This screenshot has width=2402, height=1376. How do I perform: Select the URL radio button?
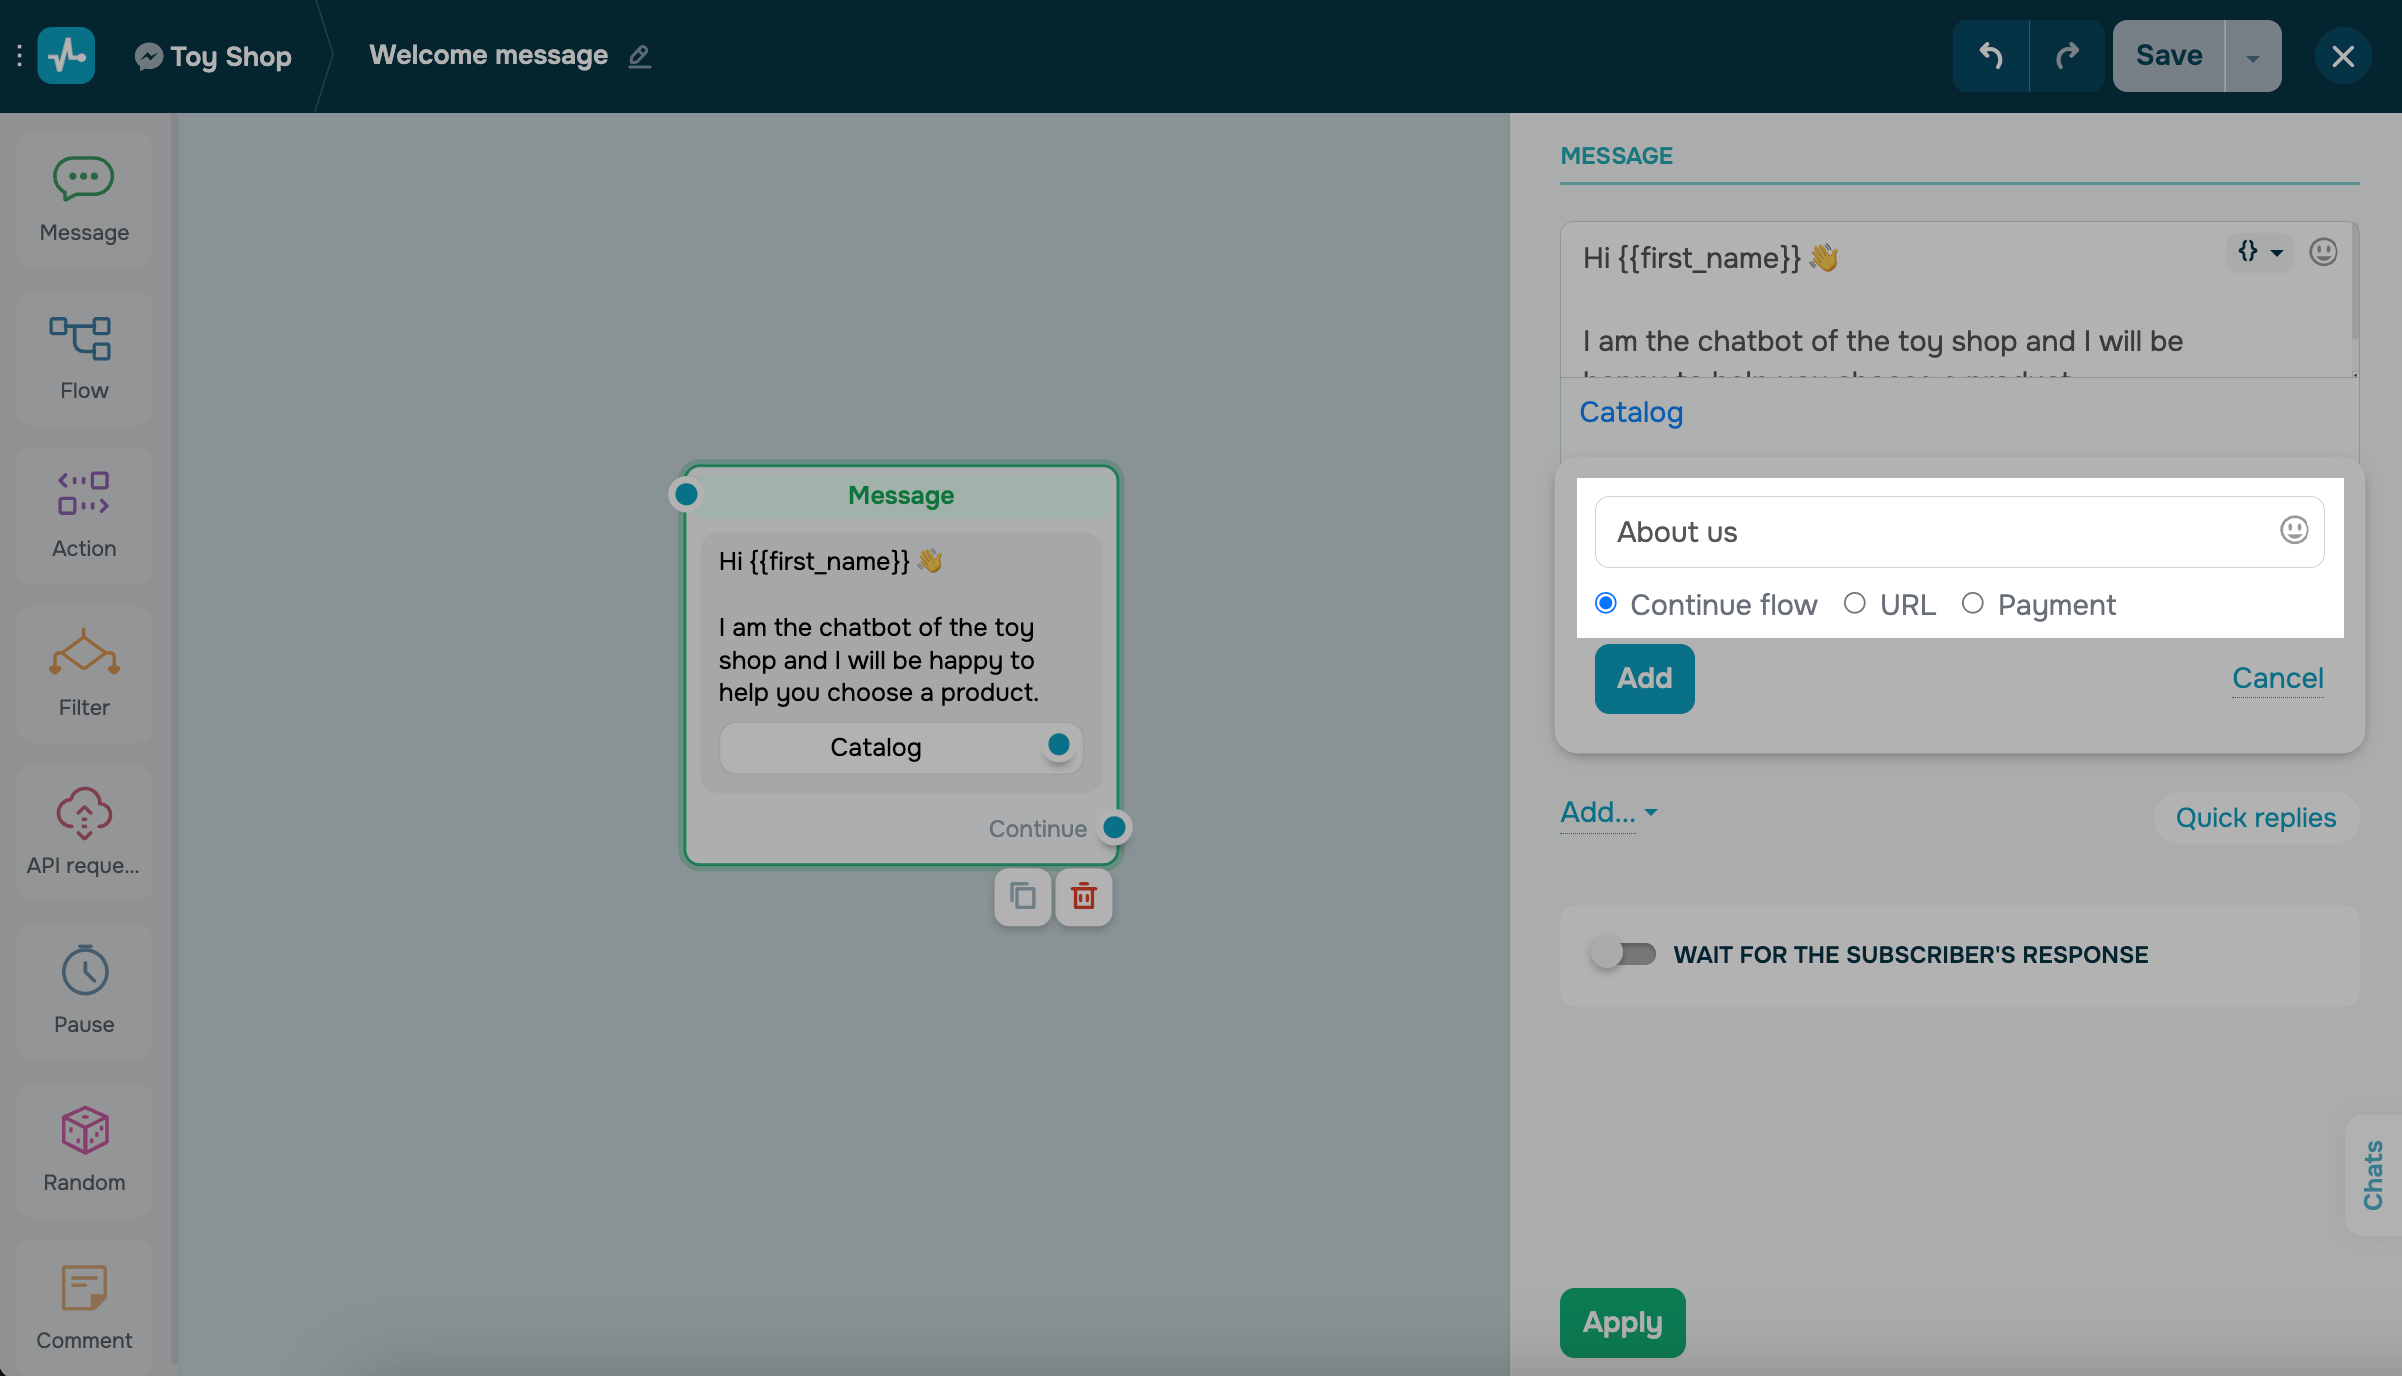point(1856,603)
